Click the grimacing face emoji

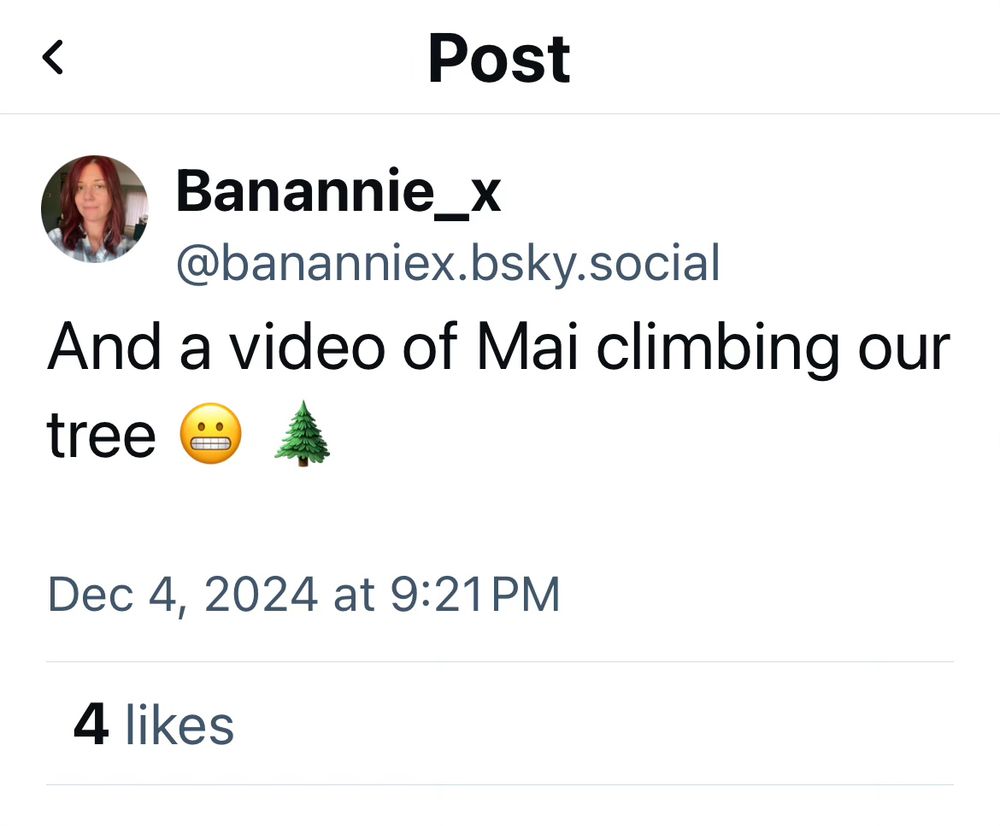[211, 438]
